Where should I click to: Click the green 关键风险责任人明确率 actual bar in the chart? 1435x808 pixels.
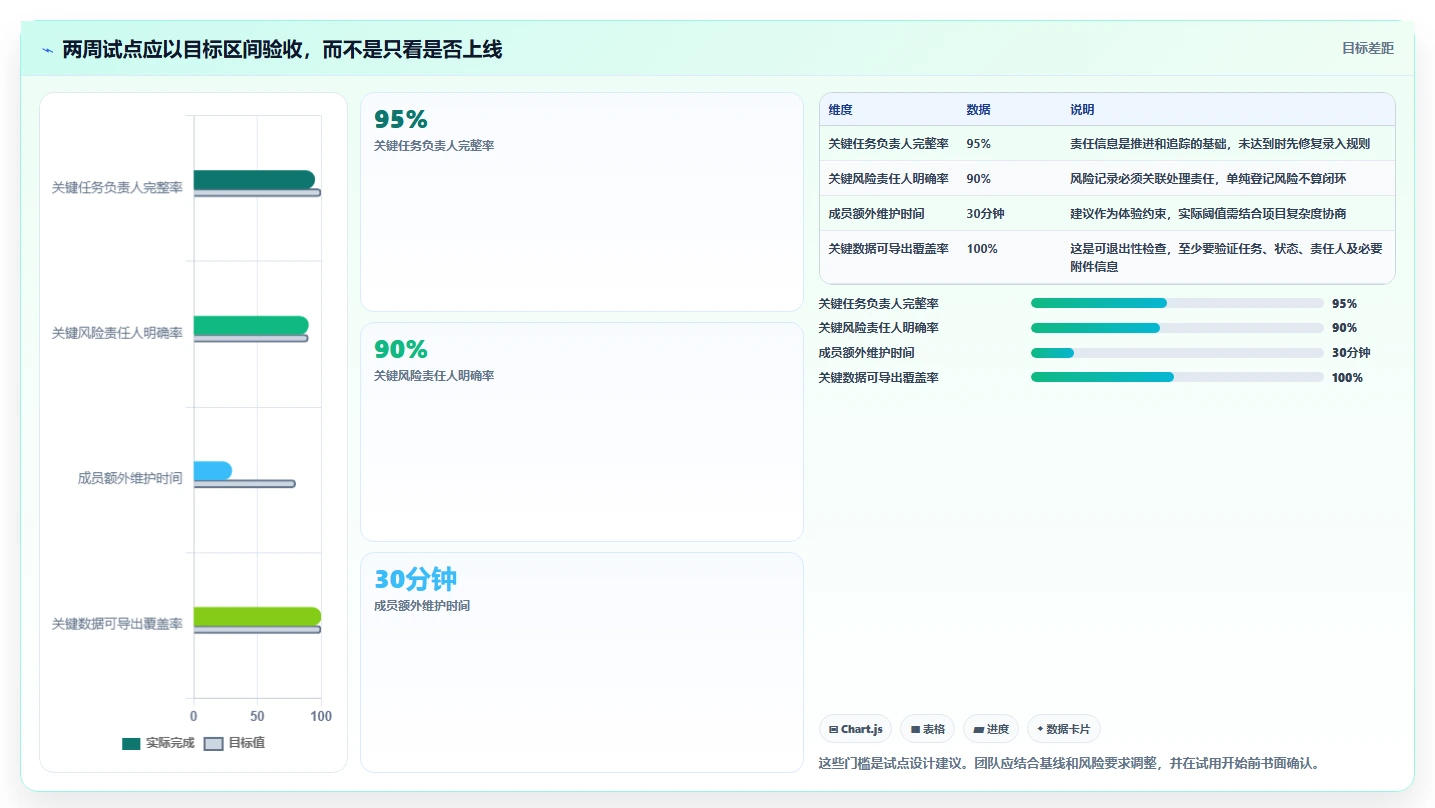pyautogui.click(x=251, y=326)
